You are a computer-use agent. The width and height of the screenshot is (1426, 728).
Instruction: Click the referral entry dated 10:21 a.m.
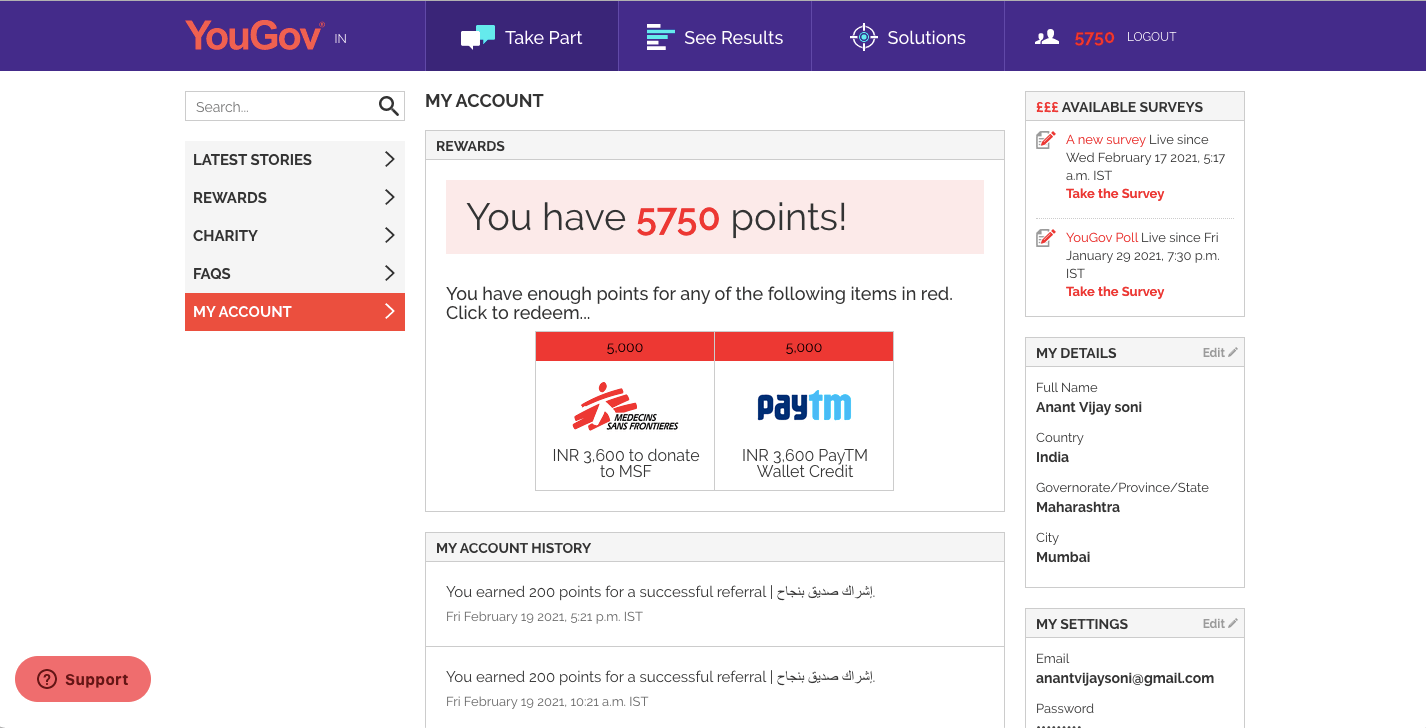715,688
